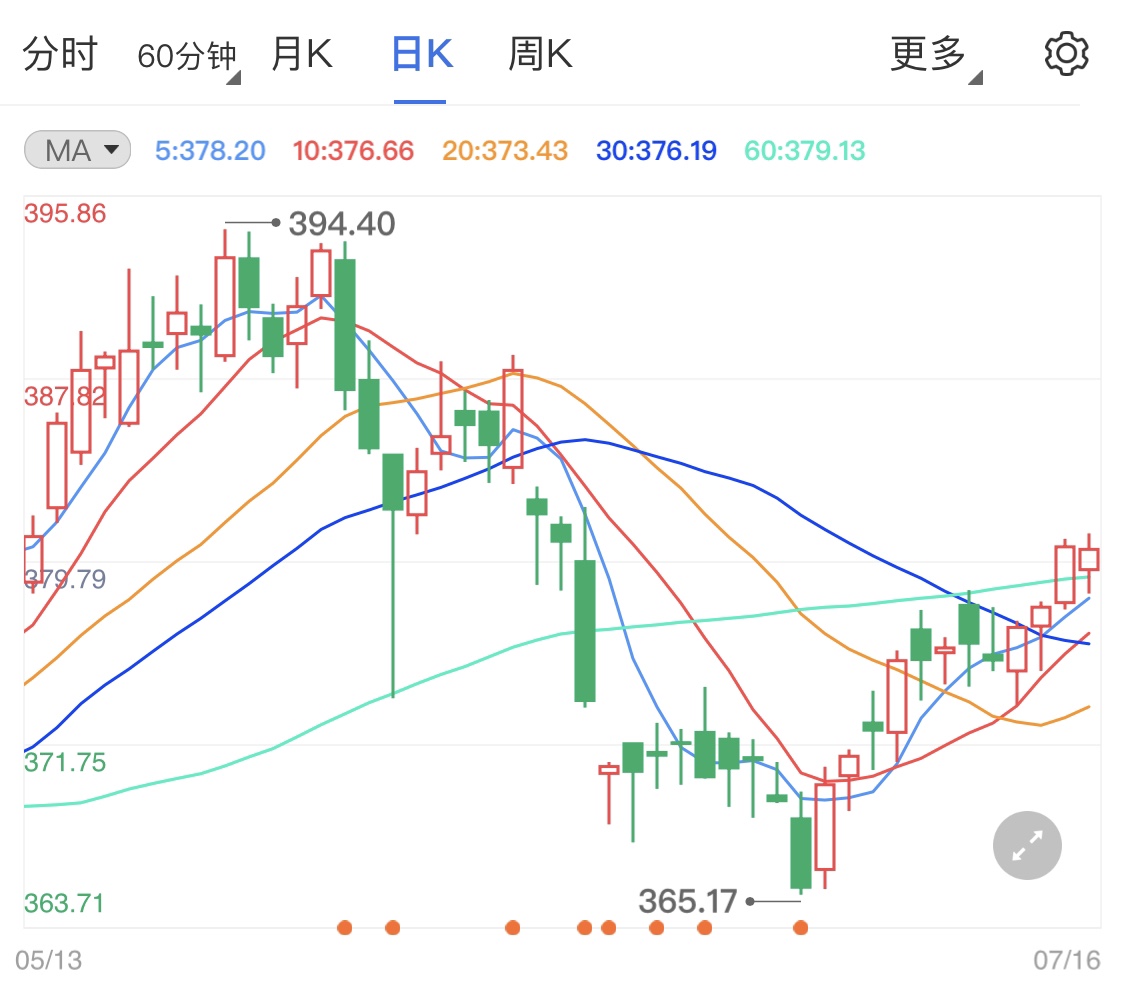Switch to 周K weekly chart tab
The height and width of the screenshot is (986, 1125).
click(x=540, y=54)
